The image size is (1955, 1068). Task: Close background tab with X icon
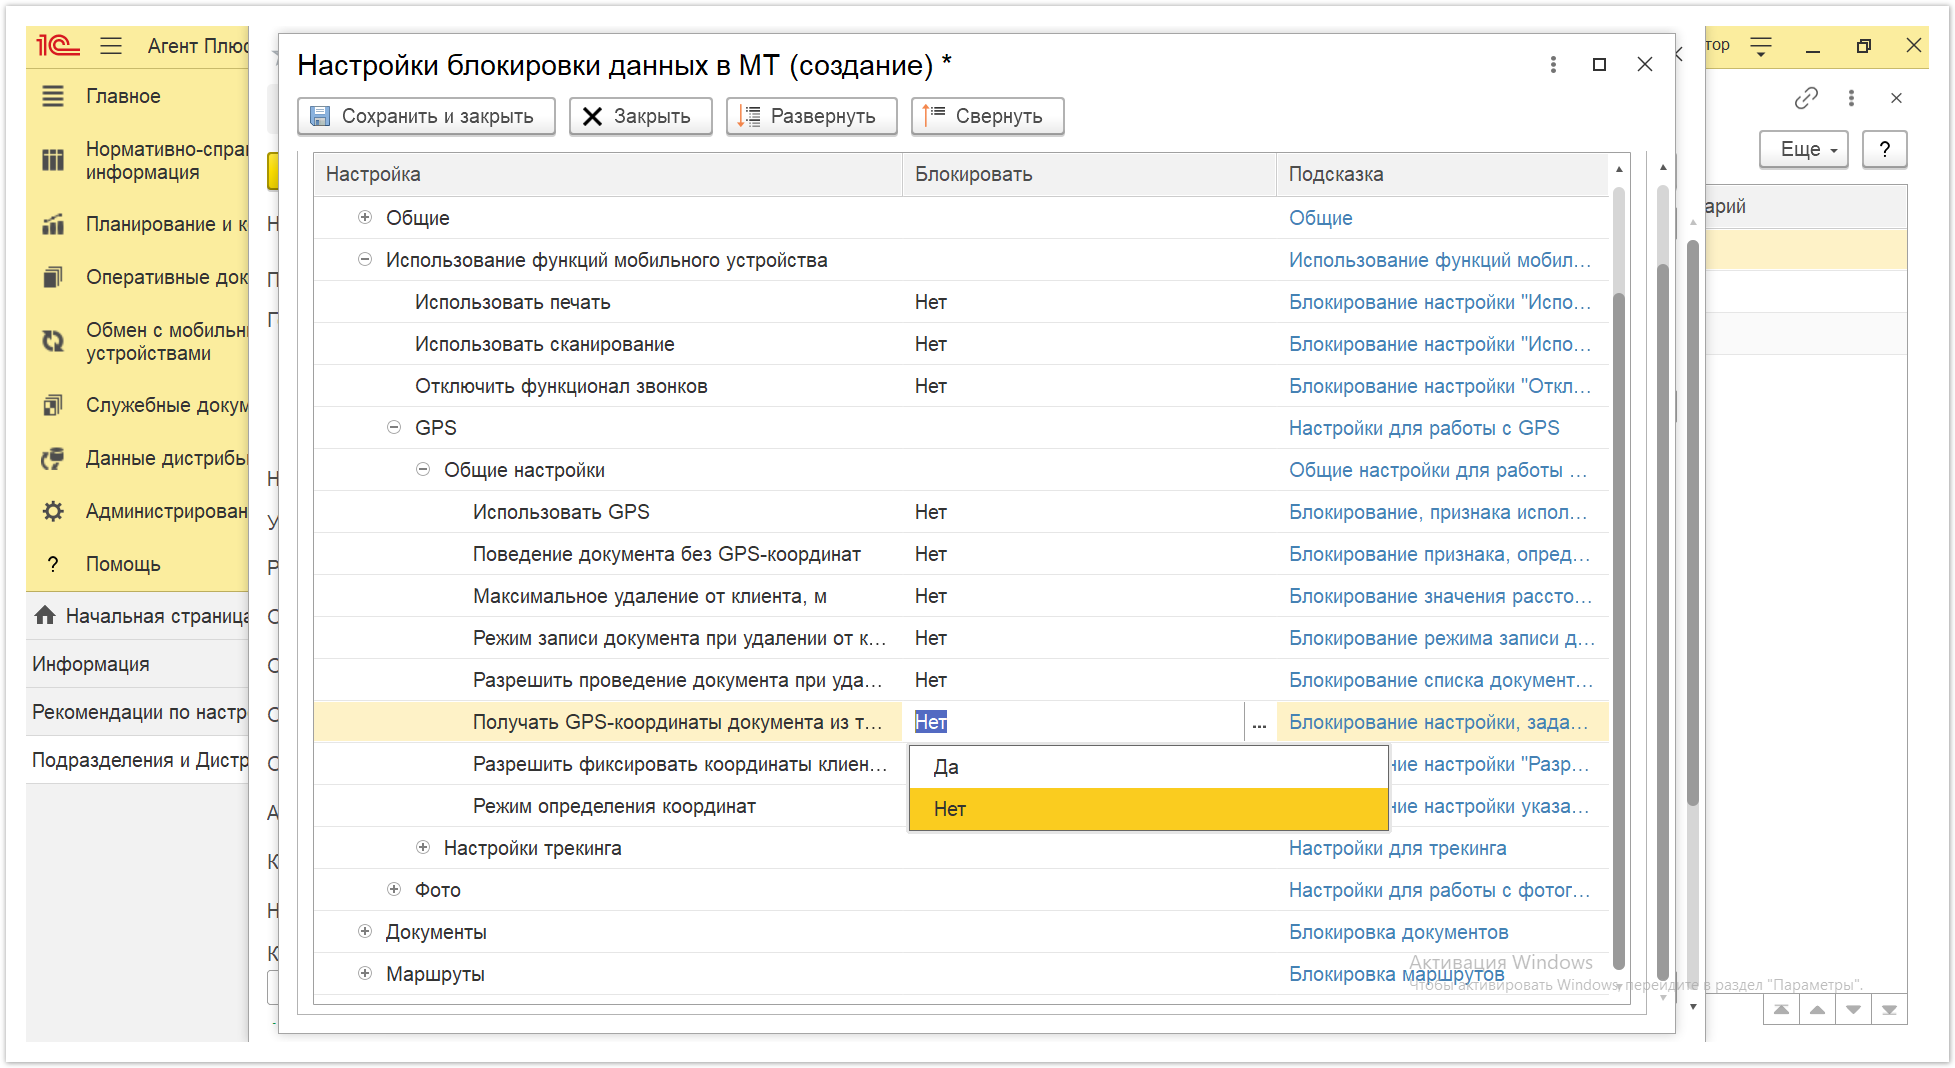(x=1896, y=98)
